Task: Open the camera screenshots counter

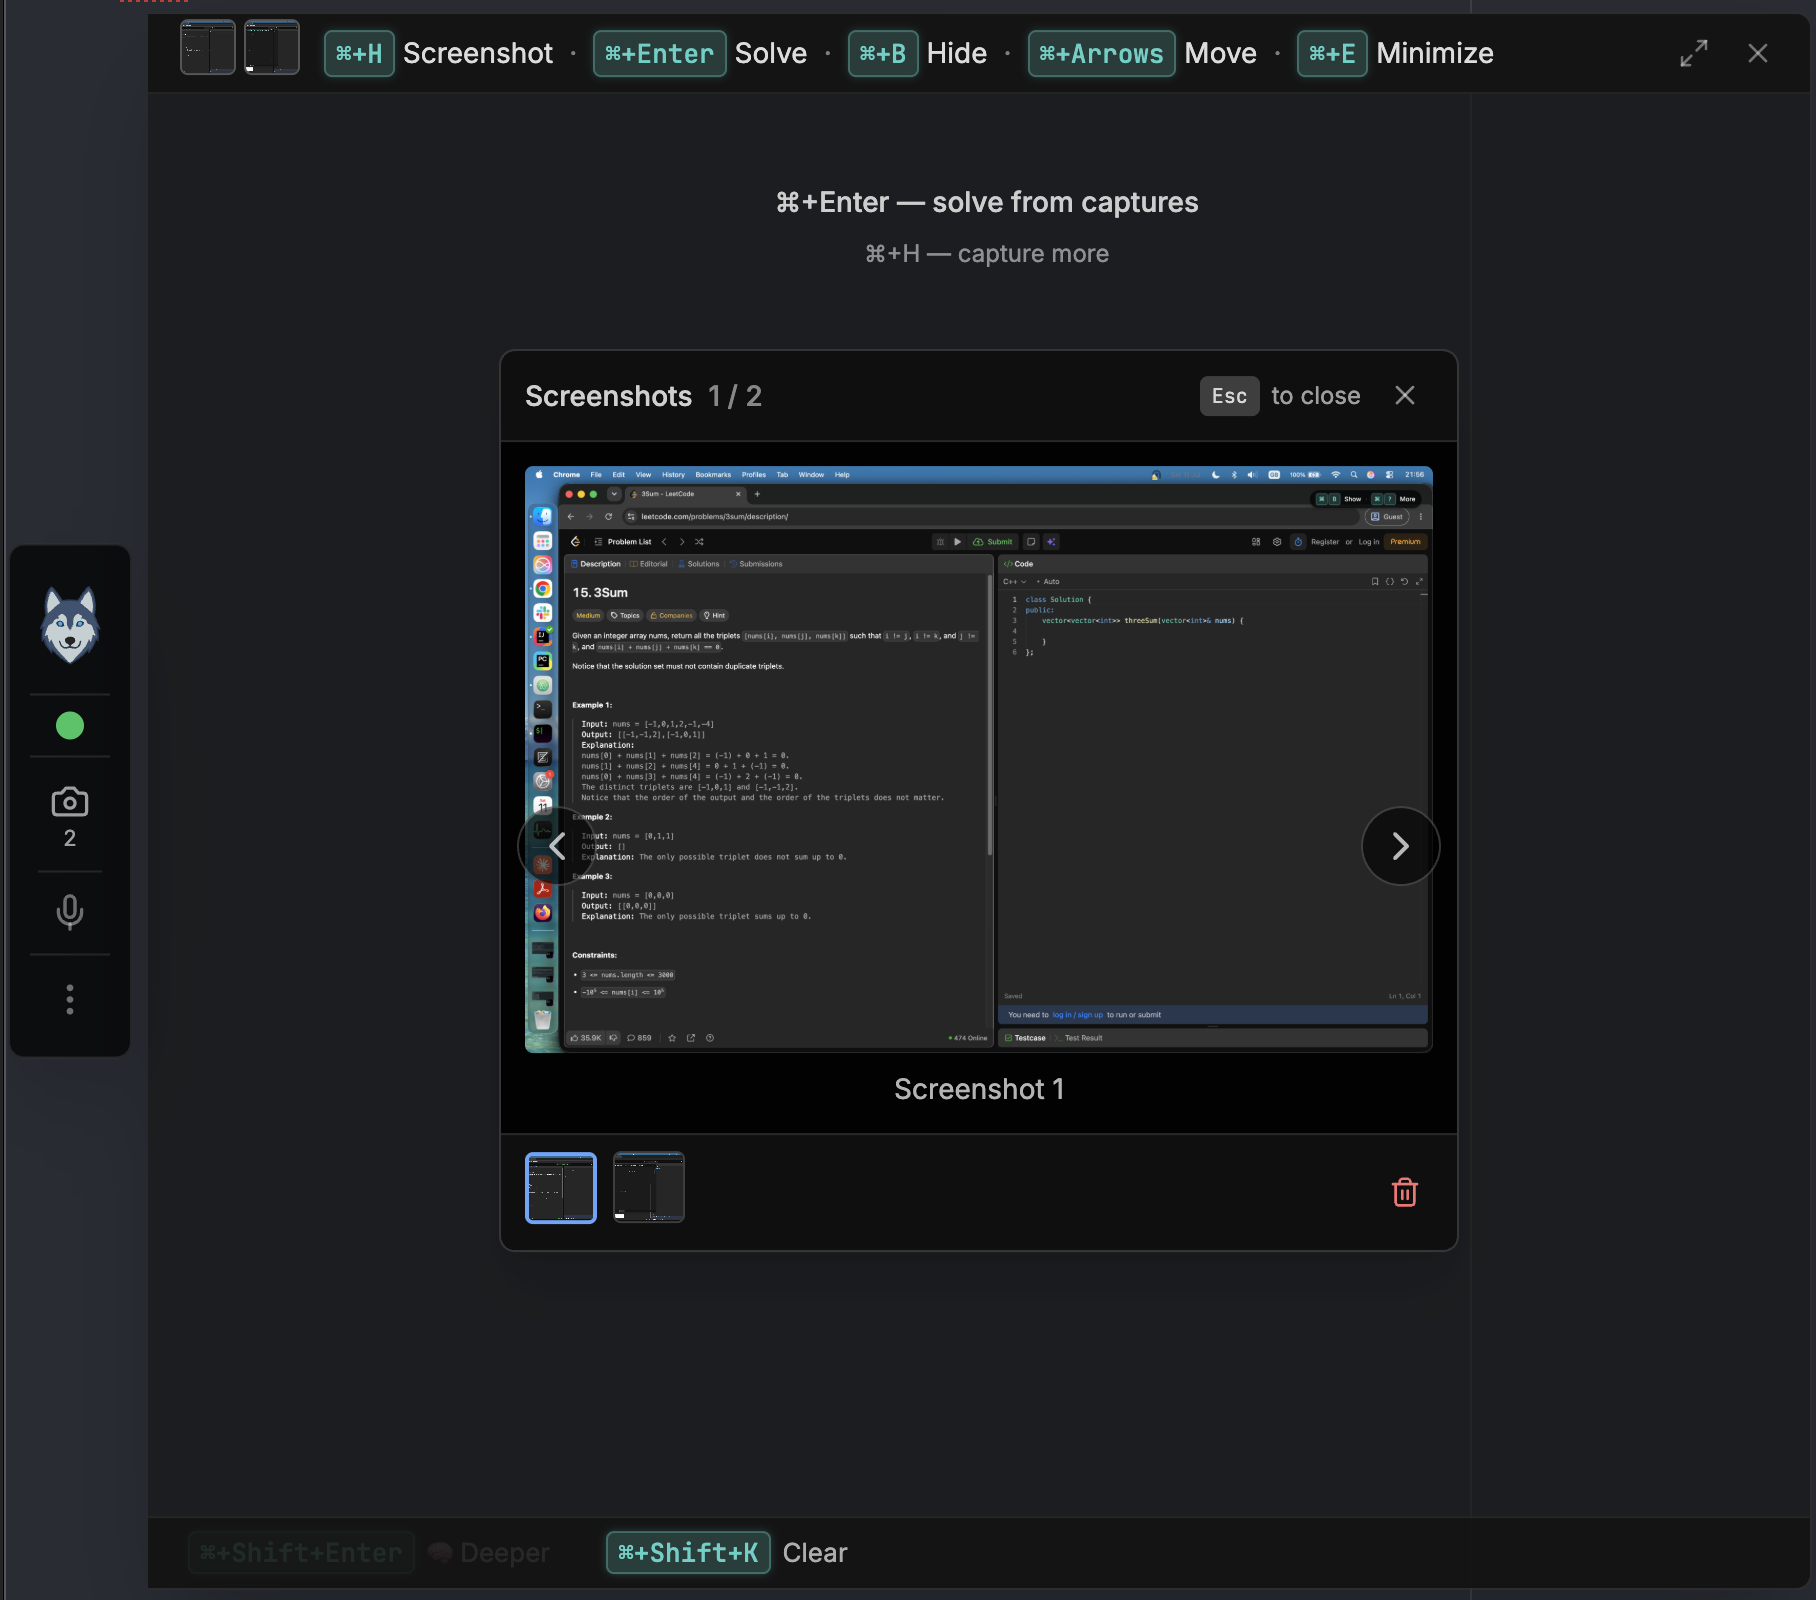Action: [70, 817]
